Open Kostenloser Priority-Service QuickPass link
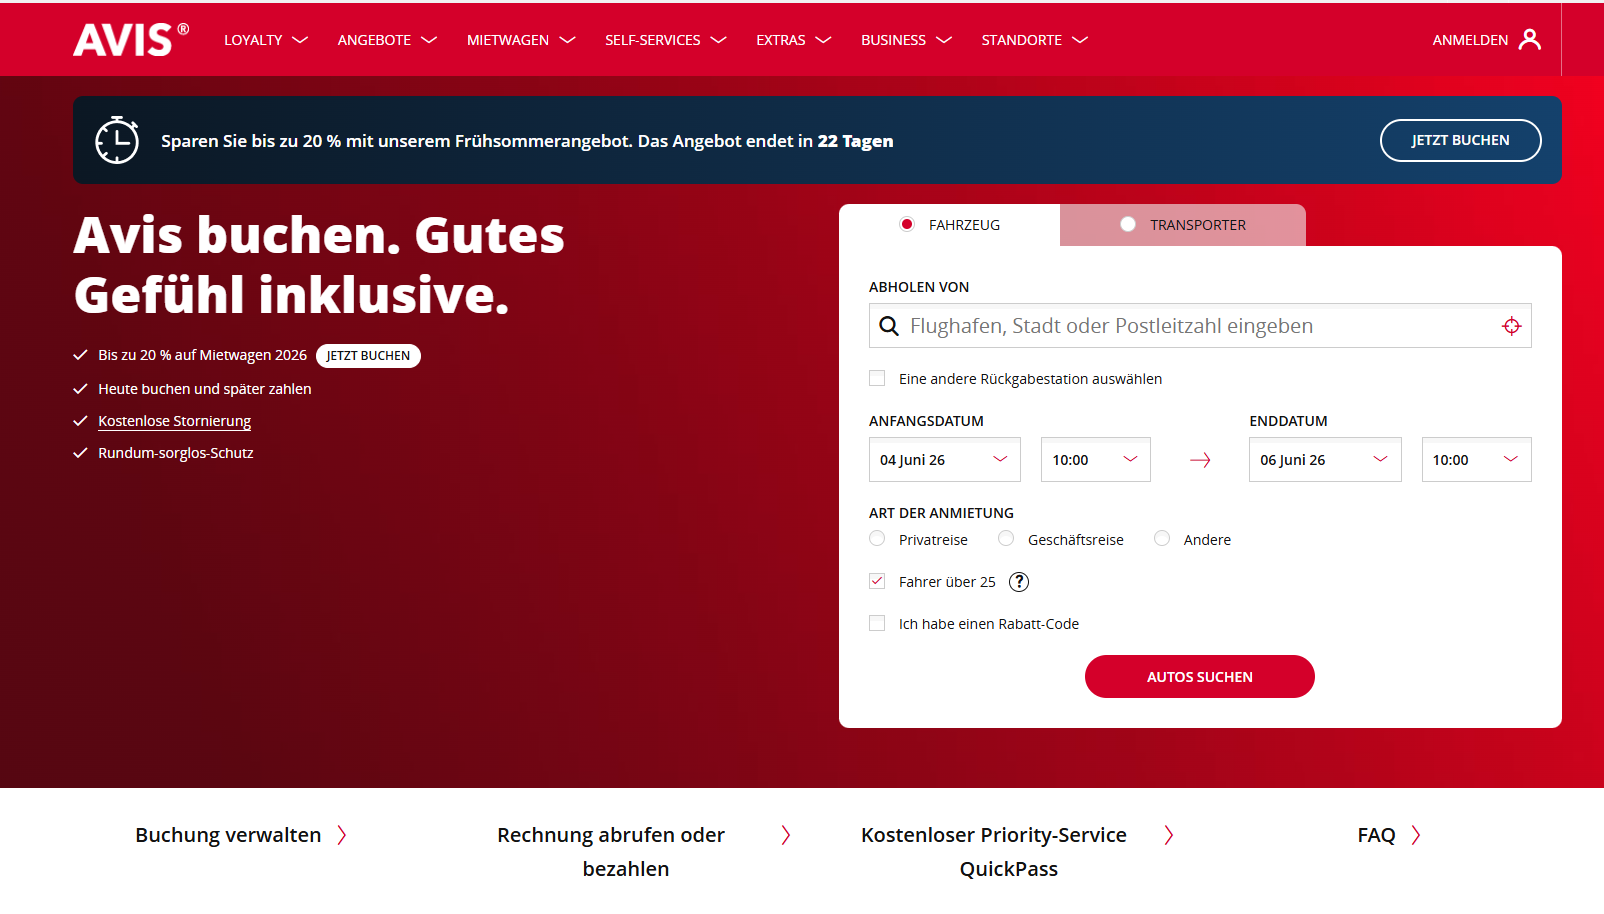The height and width of the screenshot is (914, 1604). coord(994,852)
